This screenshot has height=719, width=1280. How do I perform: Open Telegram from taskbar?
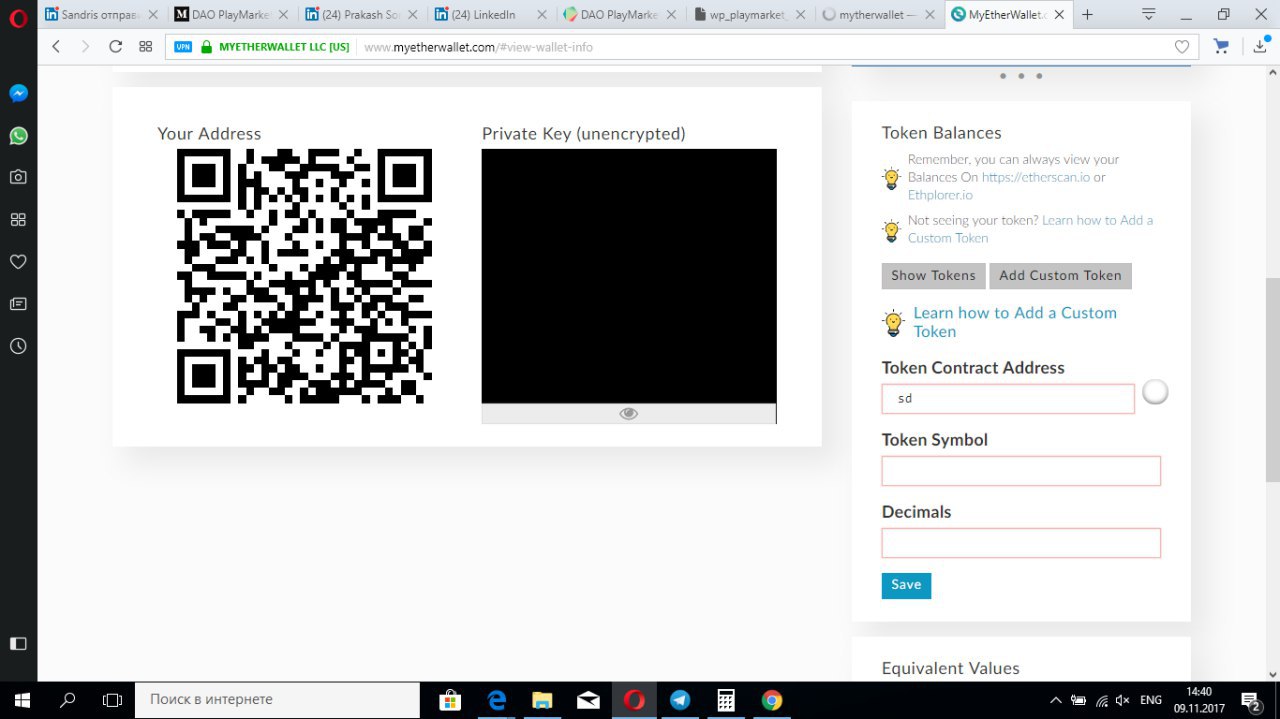pos(680,700)
